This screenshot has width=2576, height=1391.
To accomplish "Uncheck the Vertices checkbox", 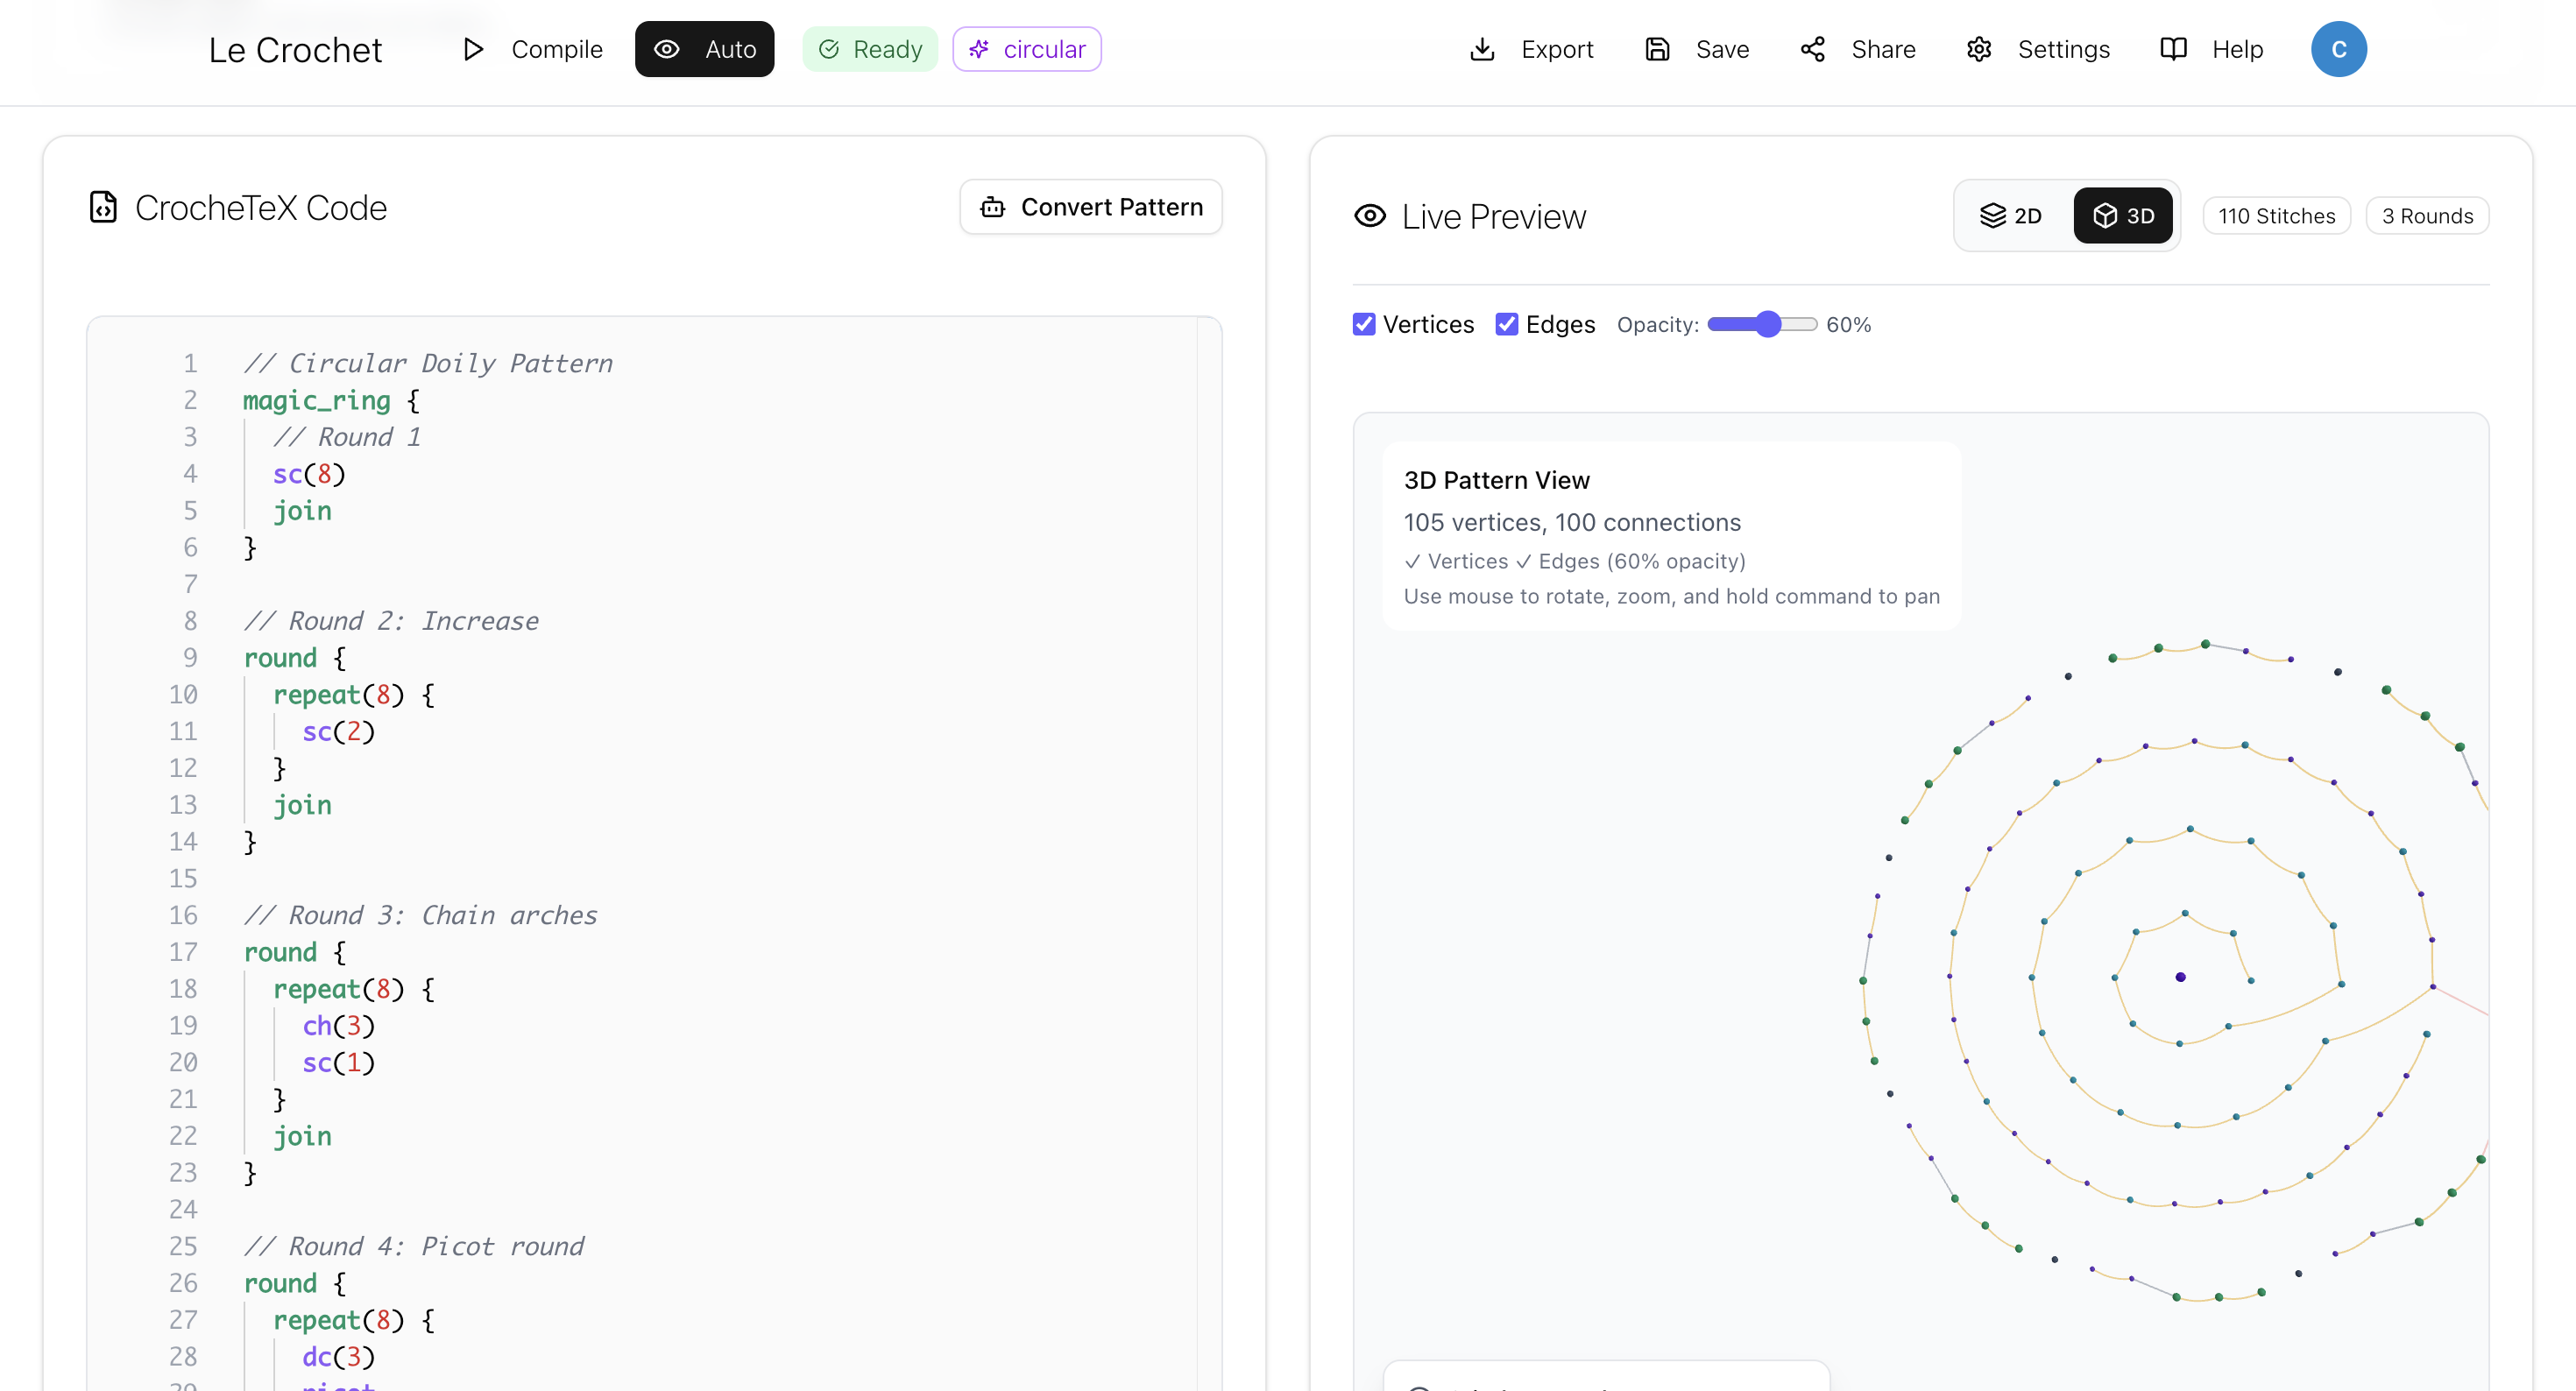I will (1364, 324).
